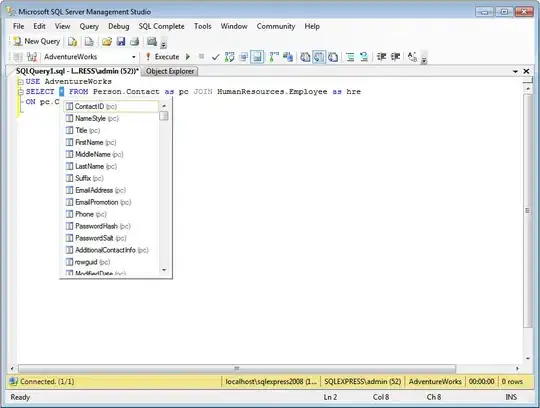This screenshot has width=540, height=408.
Task: Click the Save file disk icon
Action: pyautogui.click(x=121, y=42)
